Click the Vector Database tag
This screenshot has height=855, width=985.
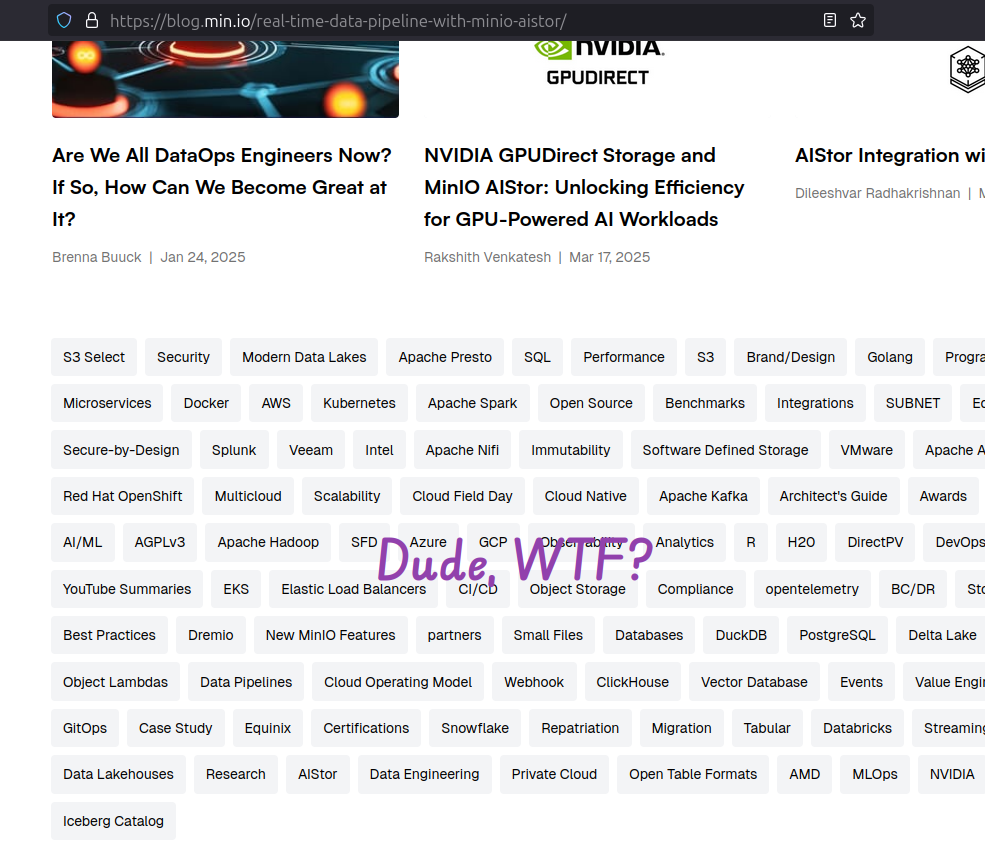pos(754,682)
